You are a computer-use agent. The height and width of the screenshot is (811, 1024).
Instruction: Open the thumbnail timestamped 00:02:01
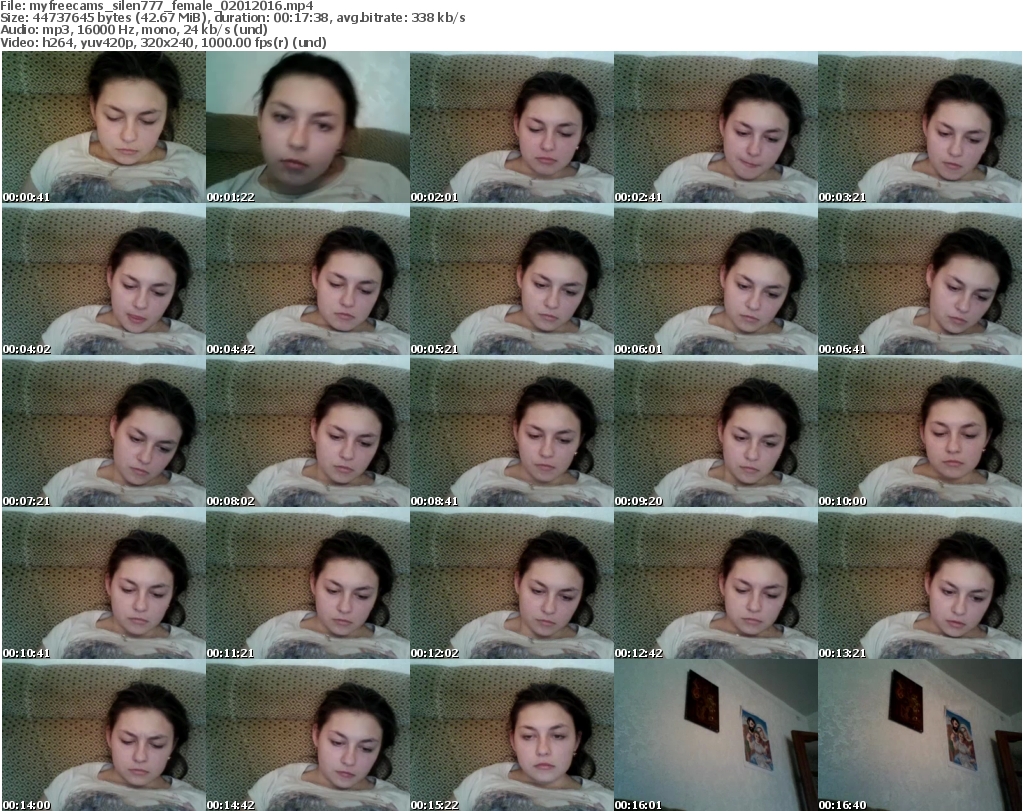coord(511,127)
